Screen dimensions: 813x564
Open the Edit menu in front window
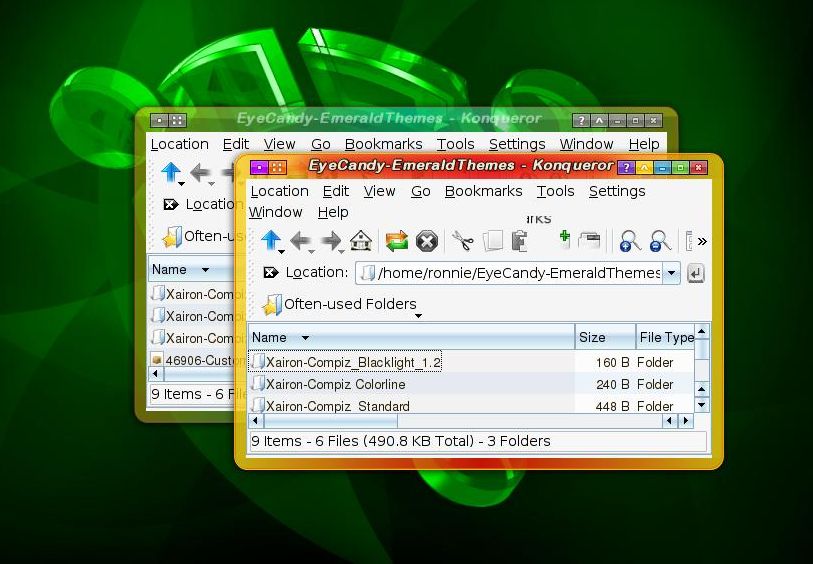(x=335, y=191)
